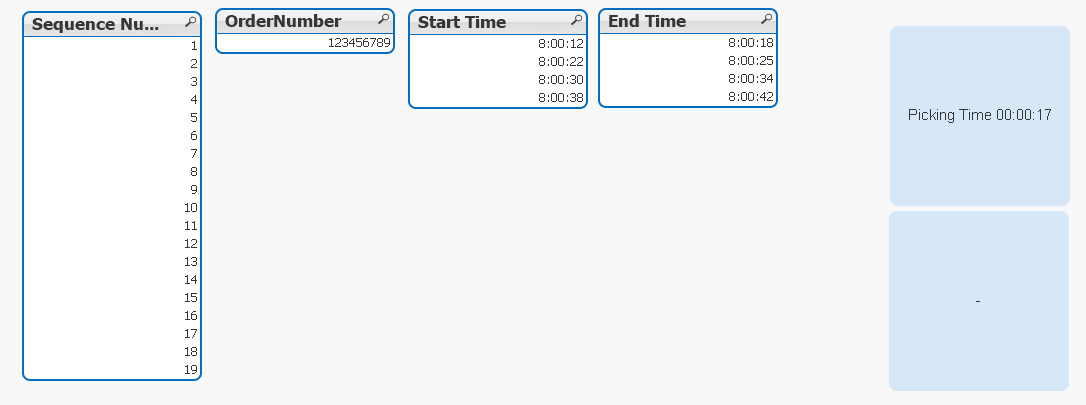
Task: Click the OrderNumber search magnifier icon
Action: (382, 19)
